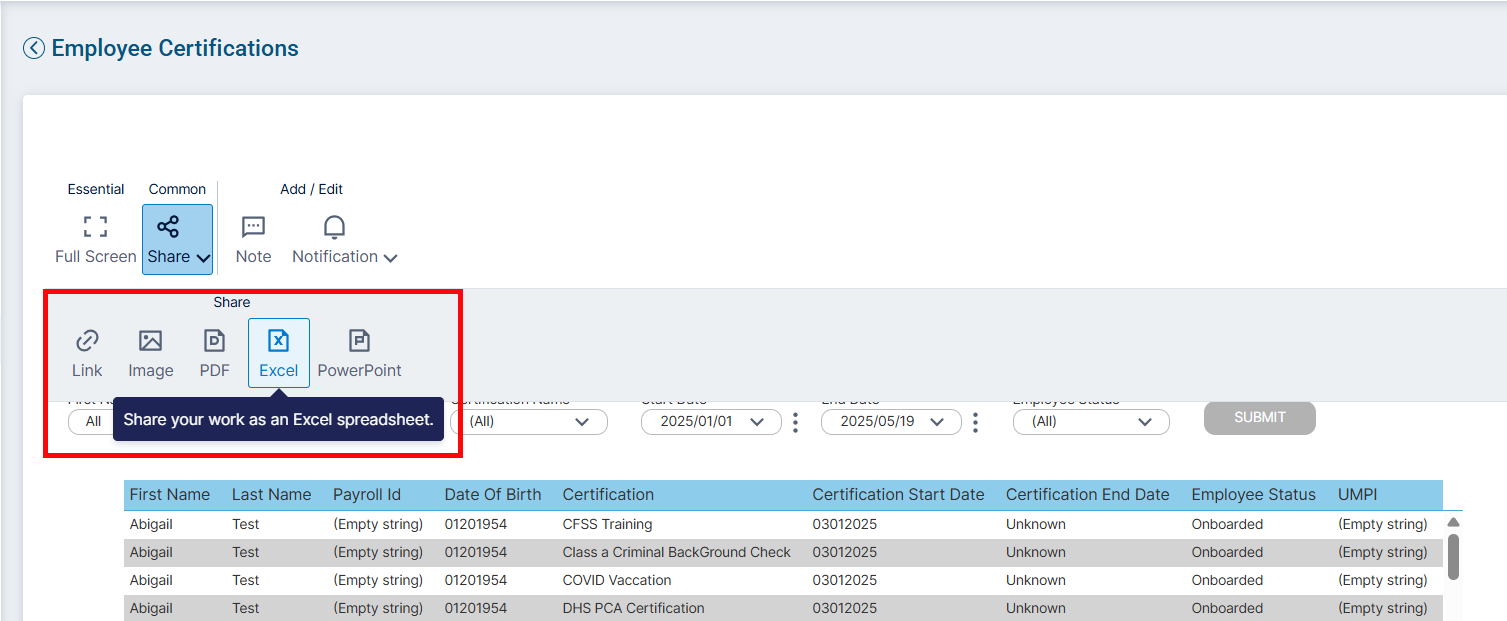This screenshot has height=621, width=1507.
Task: Share the report as a Link
Action: click(87, 353)
